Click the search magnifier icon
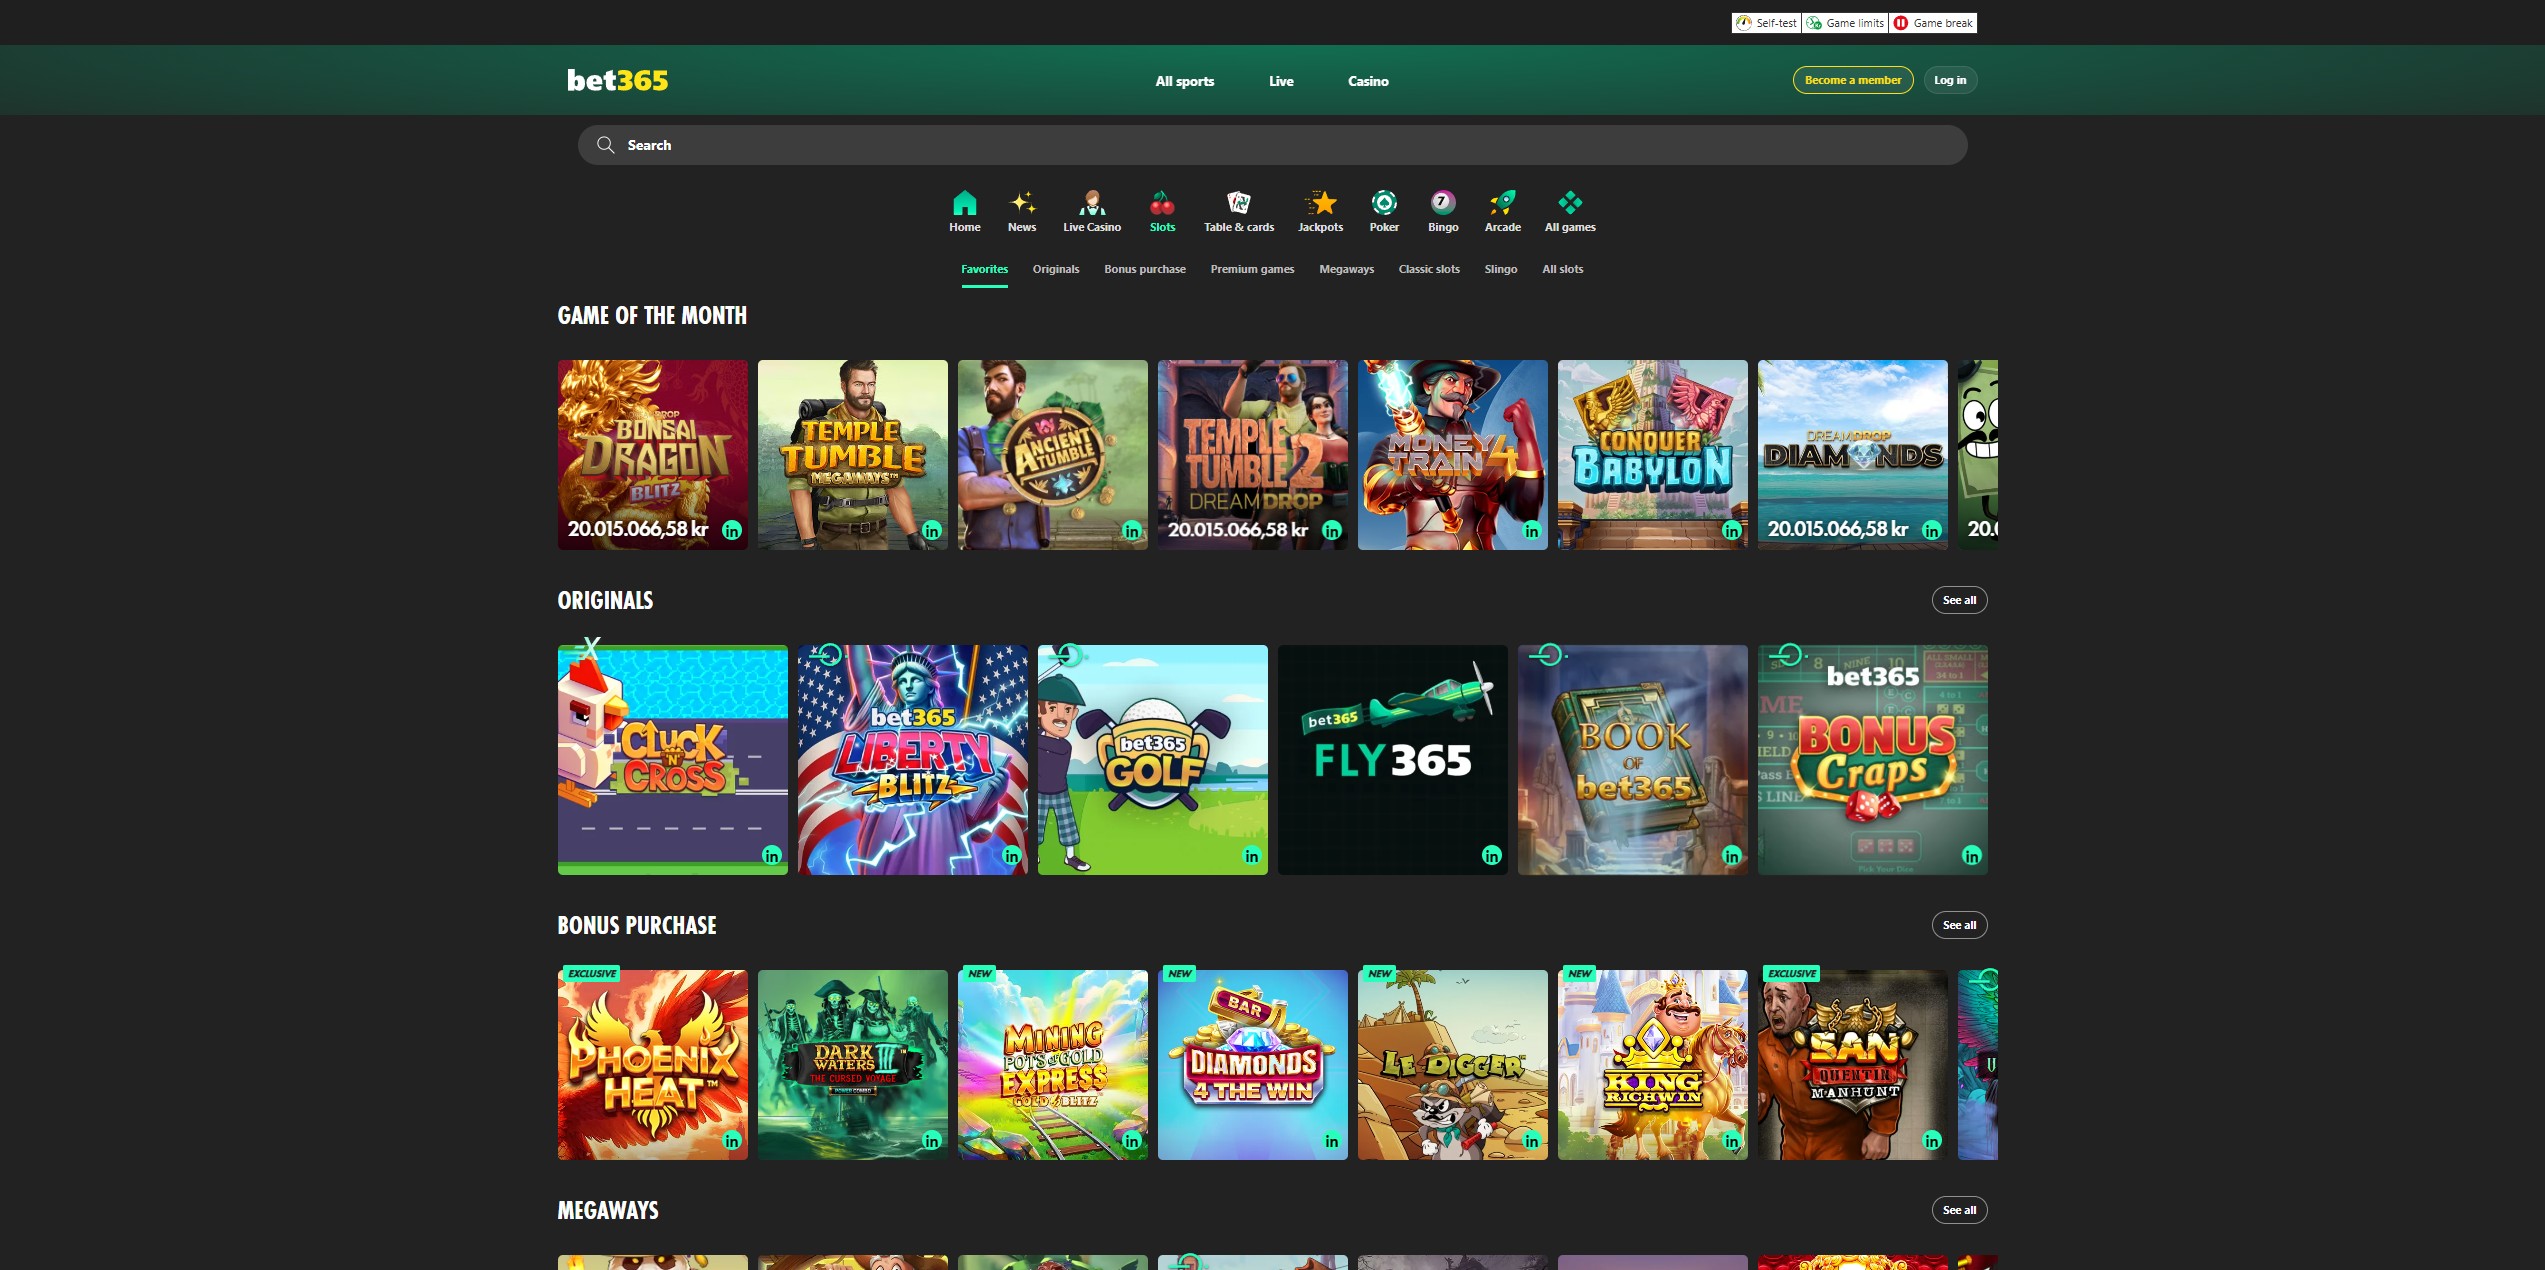 pos(605,145)
